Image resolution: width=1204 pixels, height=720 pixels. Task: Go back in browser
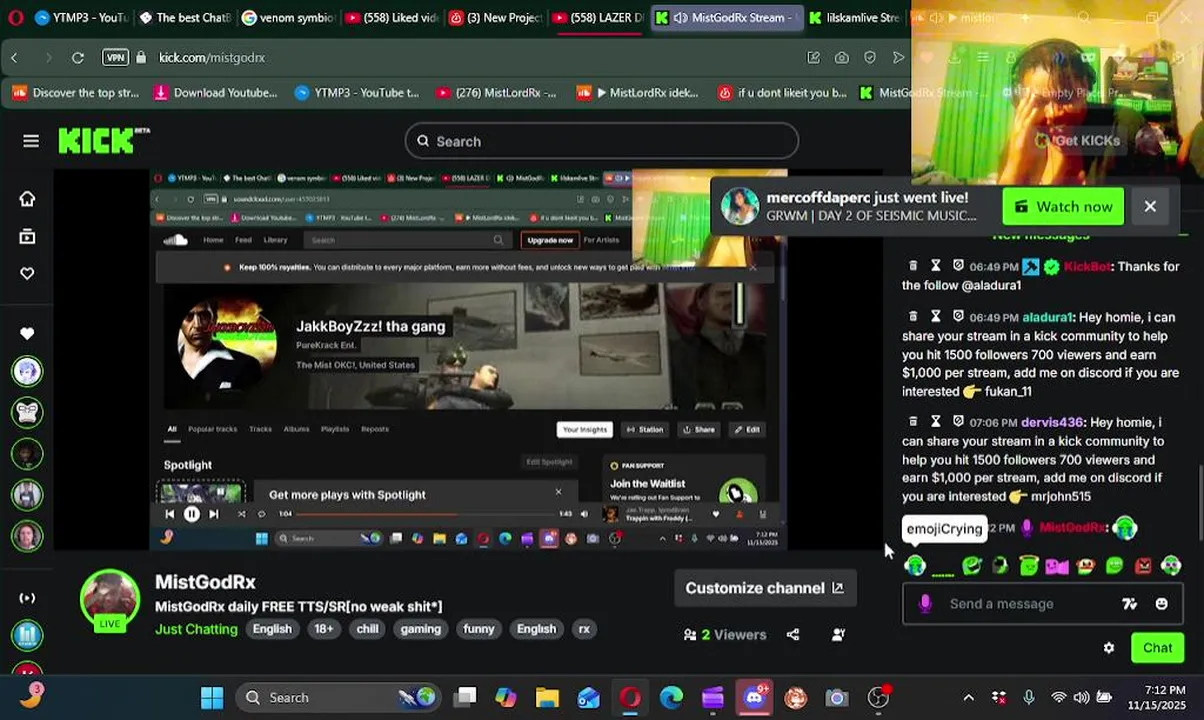coord(15,58)
